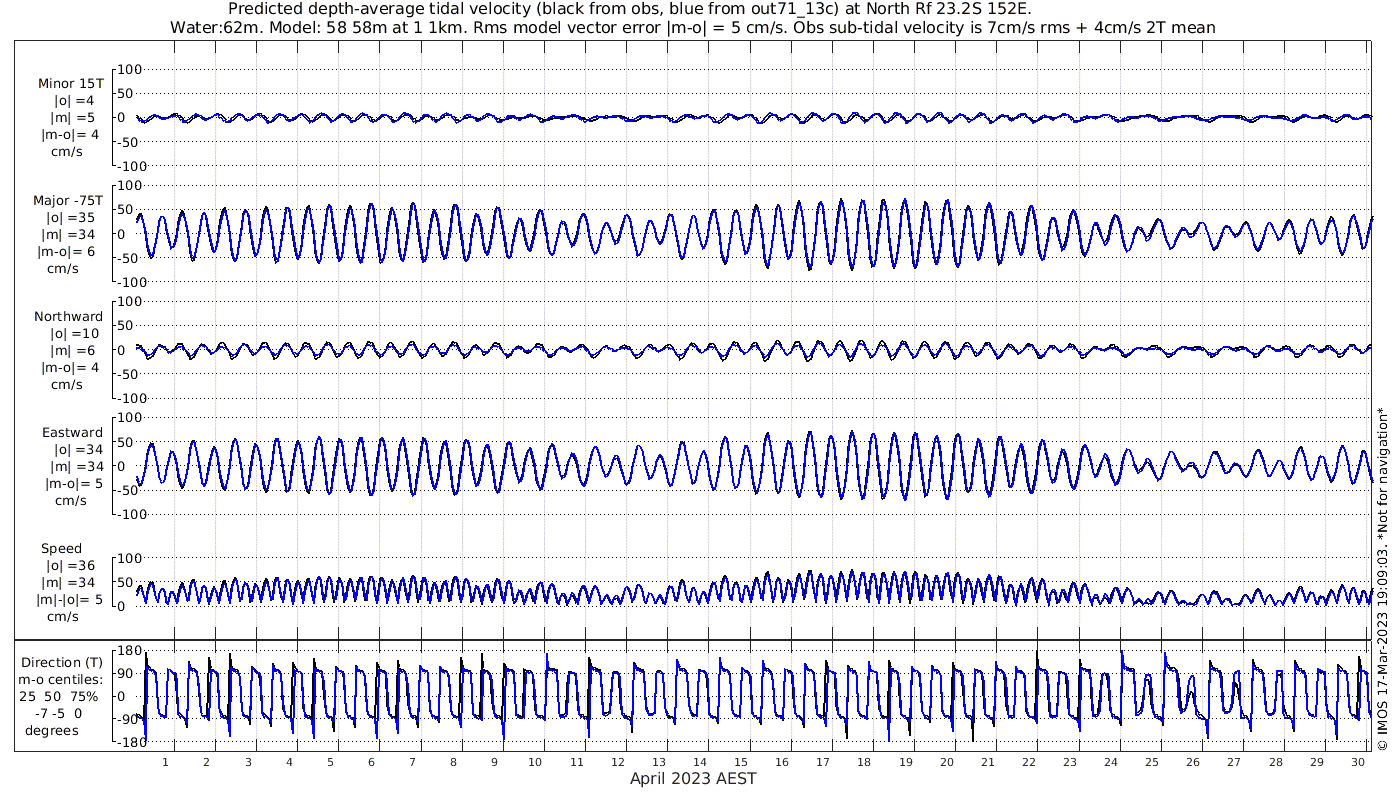Click the day 1 tick label on x-axis
Screen dimensions: 1400x800
click(166, 762)
